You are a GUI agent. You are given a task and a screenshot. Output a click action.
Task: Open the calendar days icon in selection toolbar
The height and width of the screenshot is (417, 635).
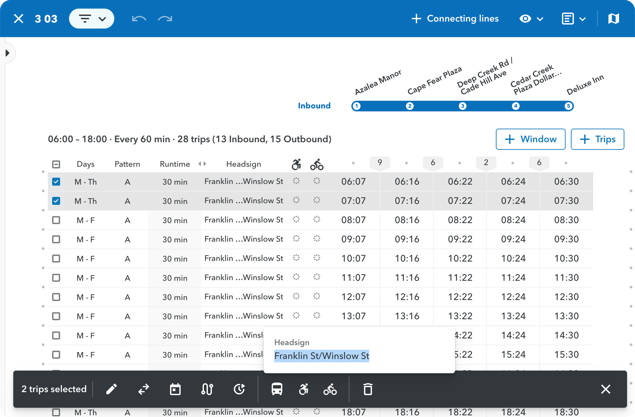pos(175,389)
